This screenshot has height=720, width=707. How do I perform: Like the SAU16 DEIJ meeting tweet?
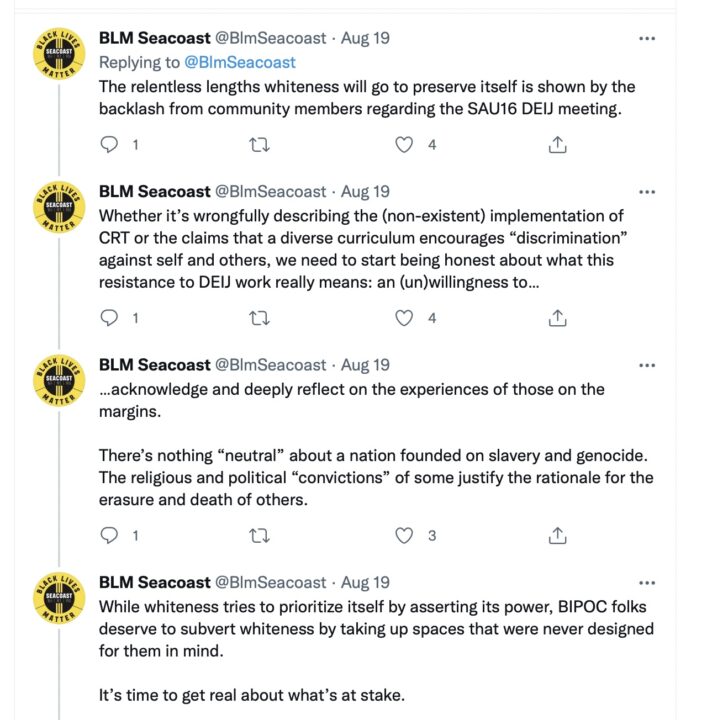pyautogui.click(x=404, y=145)
